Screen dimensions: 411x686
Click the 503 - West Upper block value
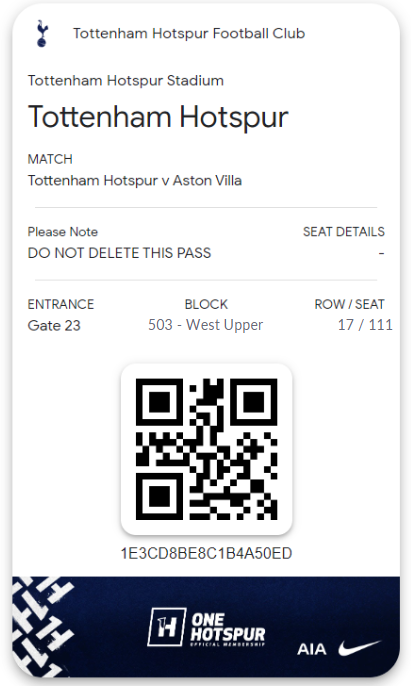click(206, 325)
